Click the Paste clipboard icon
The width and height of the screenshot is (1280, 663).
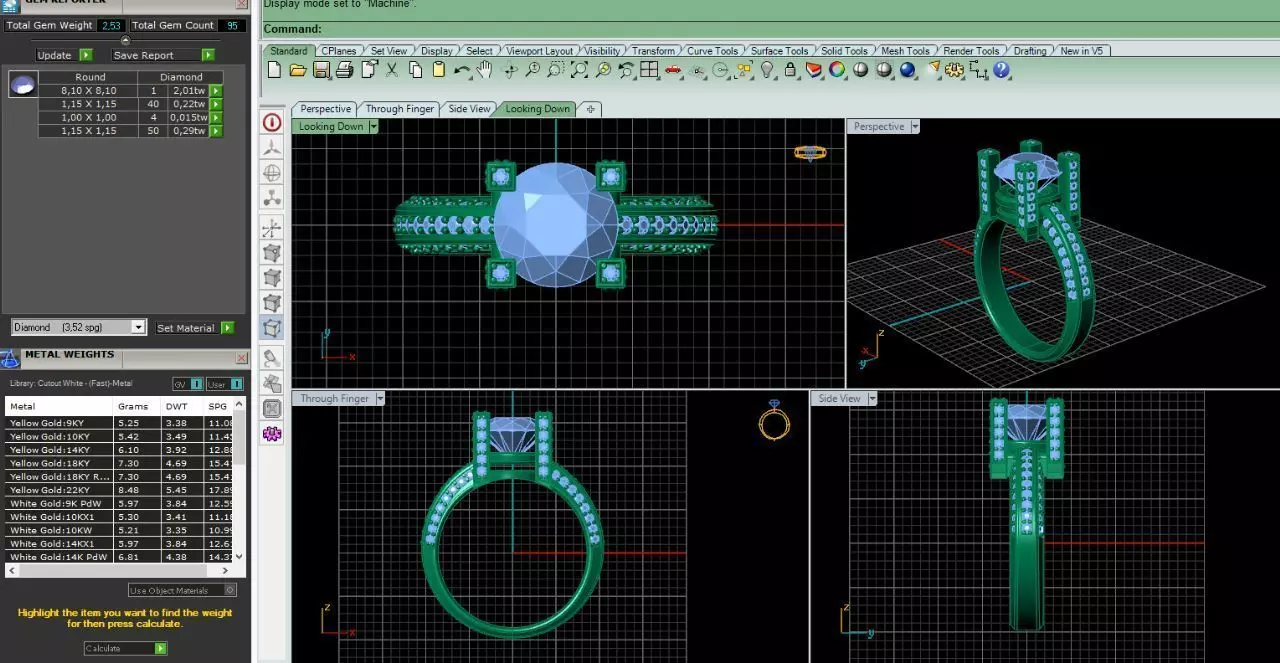coord(438,70)
